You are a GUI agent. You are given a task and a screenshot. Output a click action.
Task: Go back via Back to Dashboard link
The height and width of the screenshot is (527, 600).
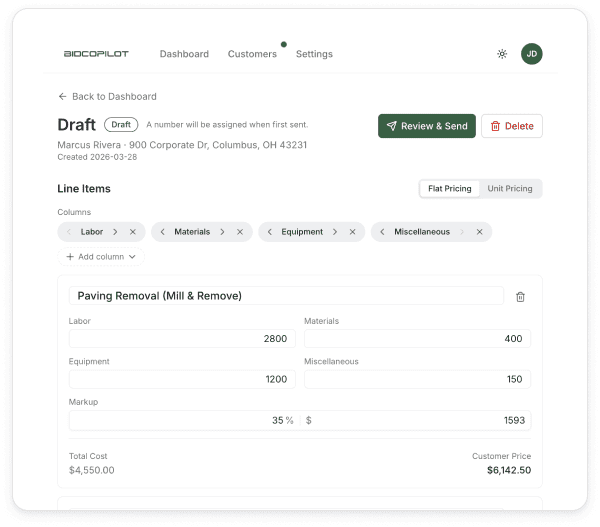pos(107,96)
